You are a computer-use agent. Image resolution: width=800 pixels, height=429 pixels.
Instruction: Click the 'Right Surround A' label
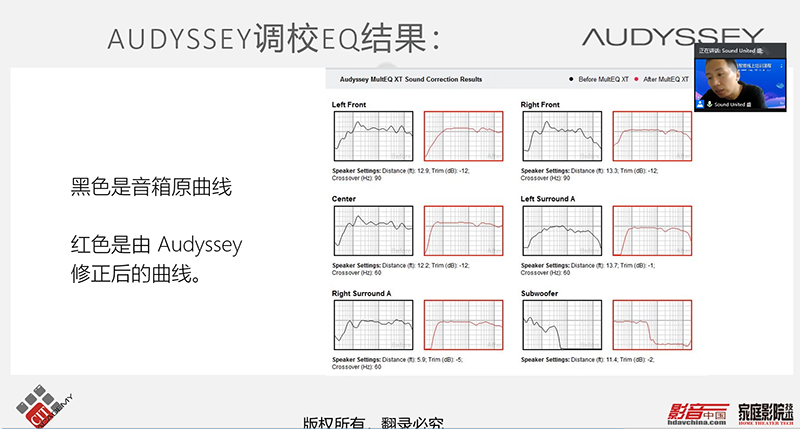[361, 293]
